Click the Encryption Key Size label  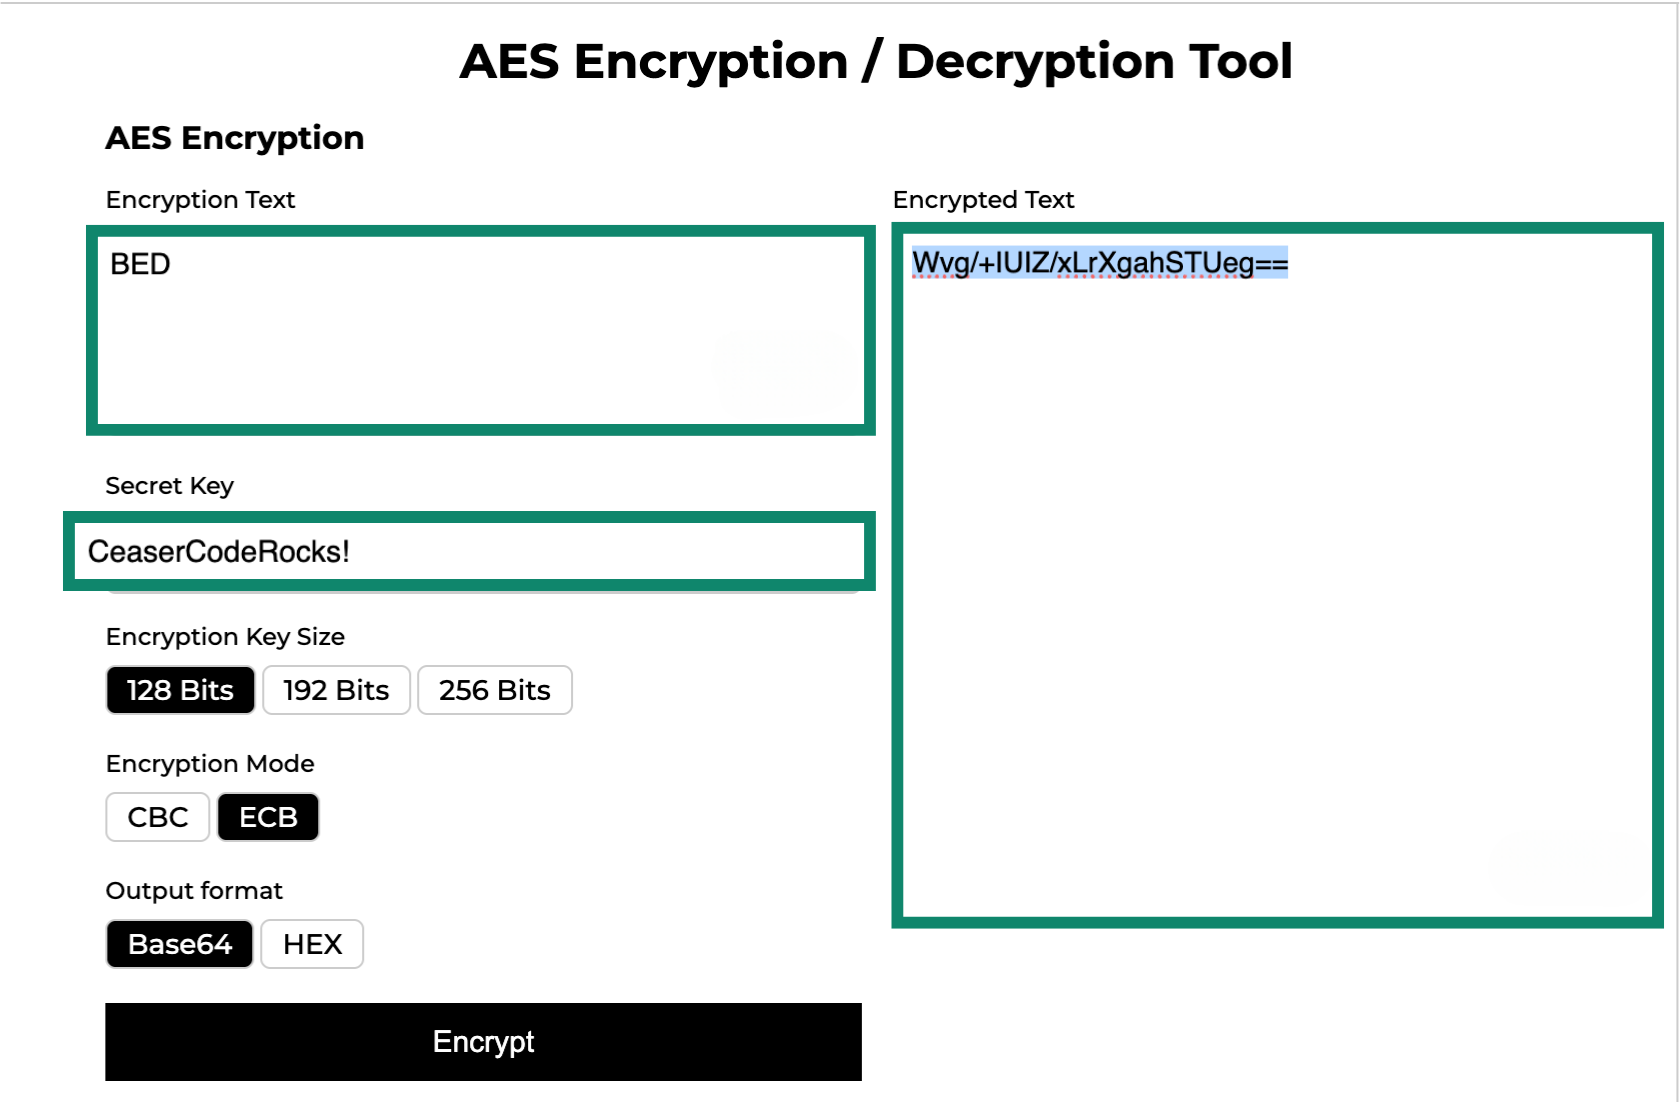click(x=225, y=637)
